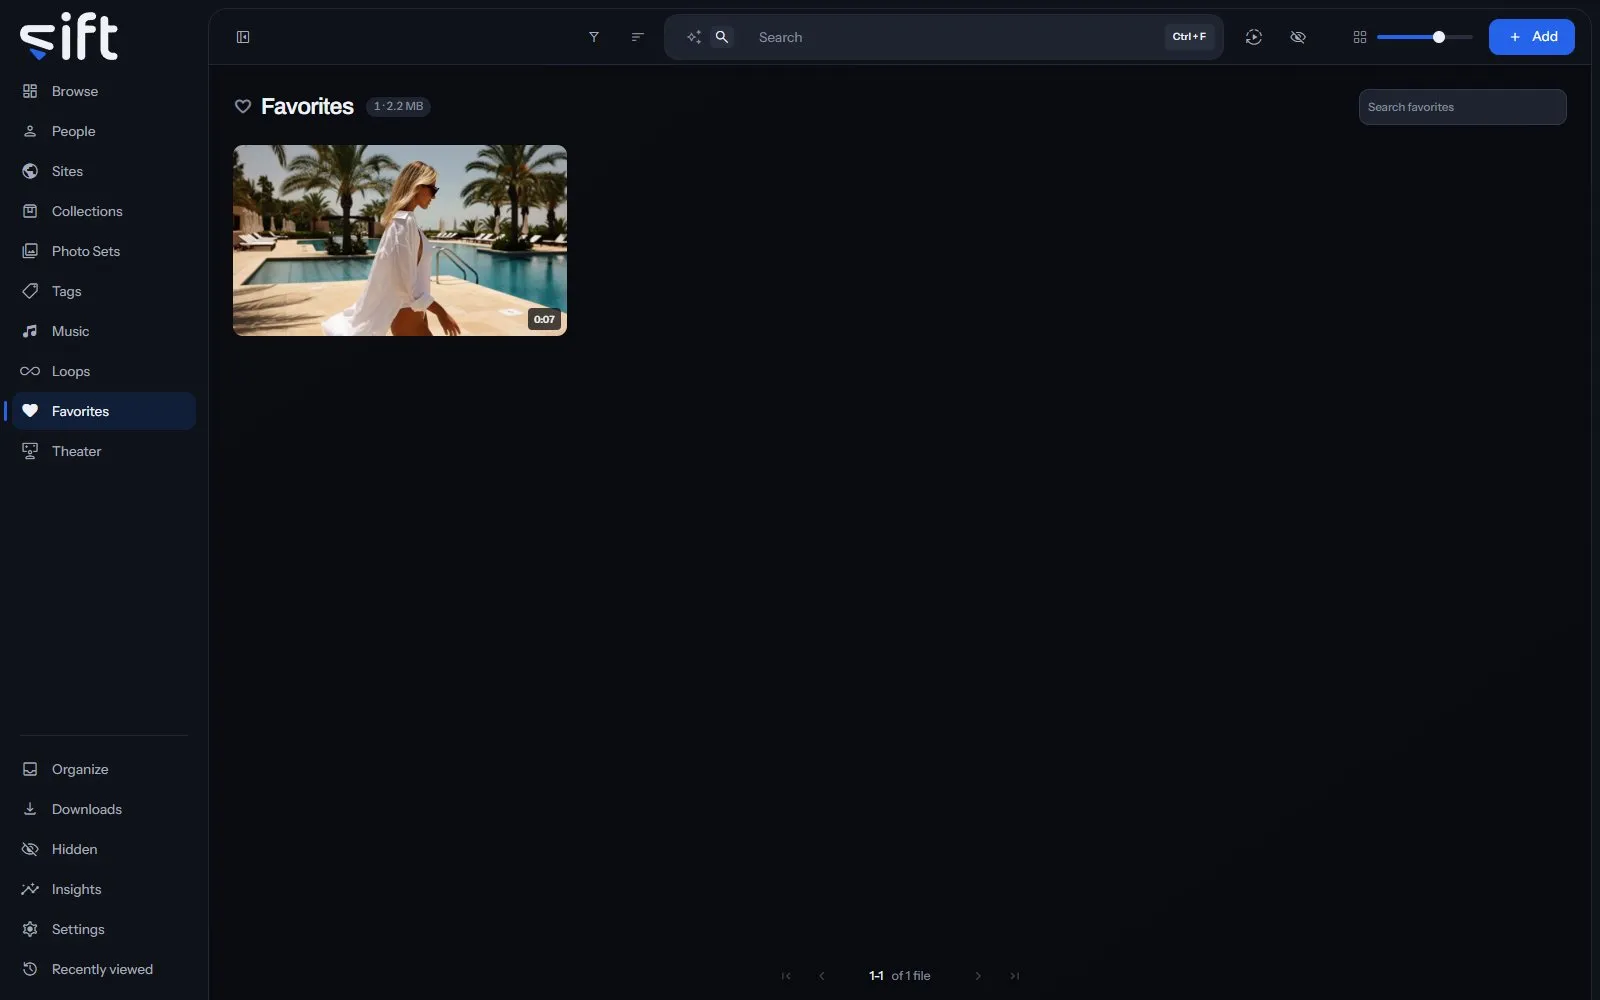Click the "1-1 of 1 file" text
Screen dimensions: 1600x1000
[x=900, y=976]
